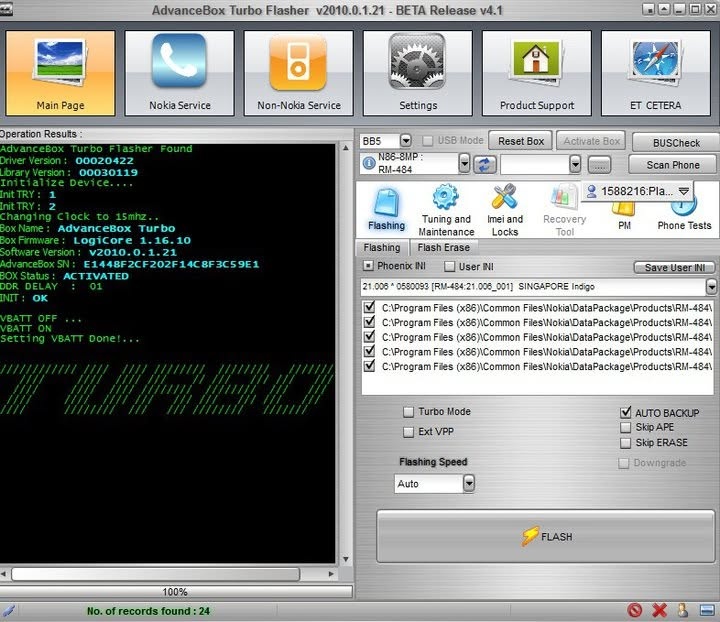720x622 pixels.
Task: Click the 'AdvanceBox SN' serial log line
Action: coord(129,264)
